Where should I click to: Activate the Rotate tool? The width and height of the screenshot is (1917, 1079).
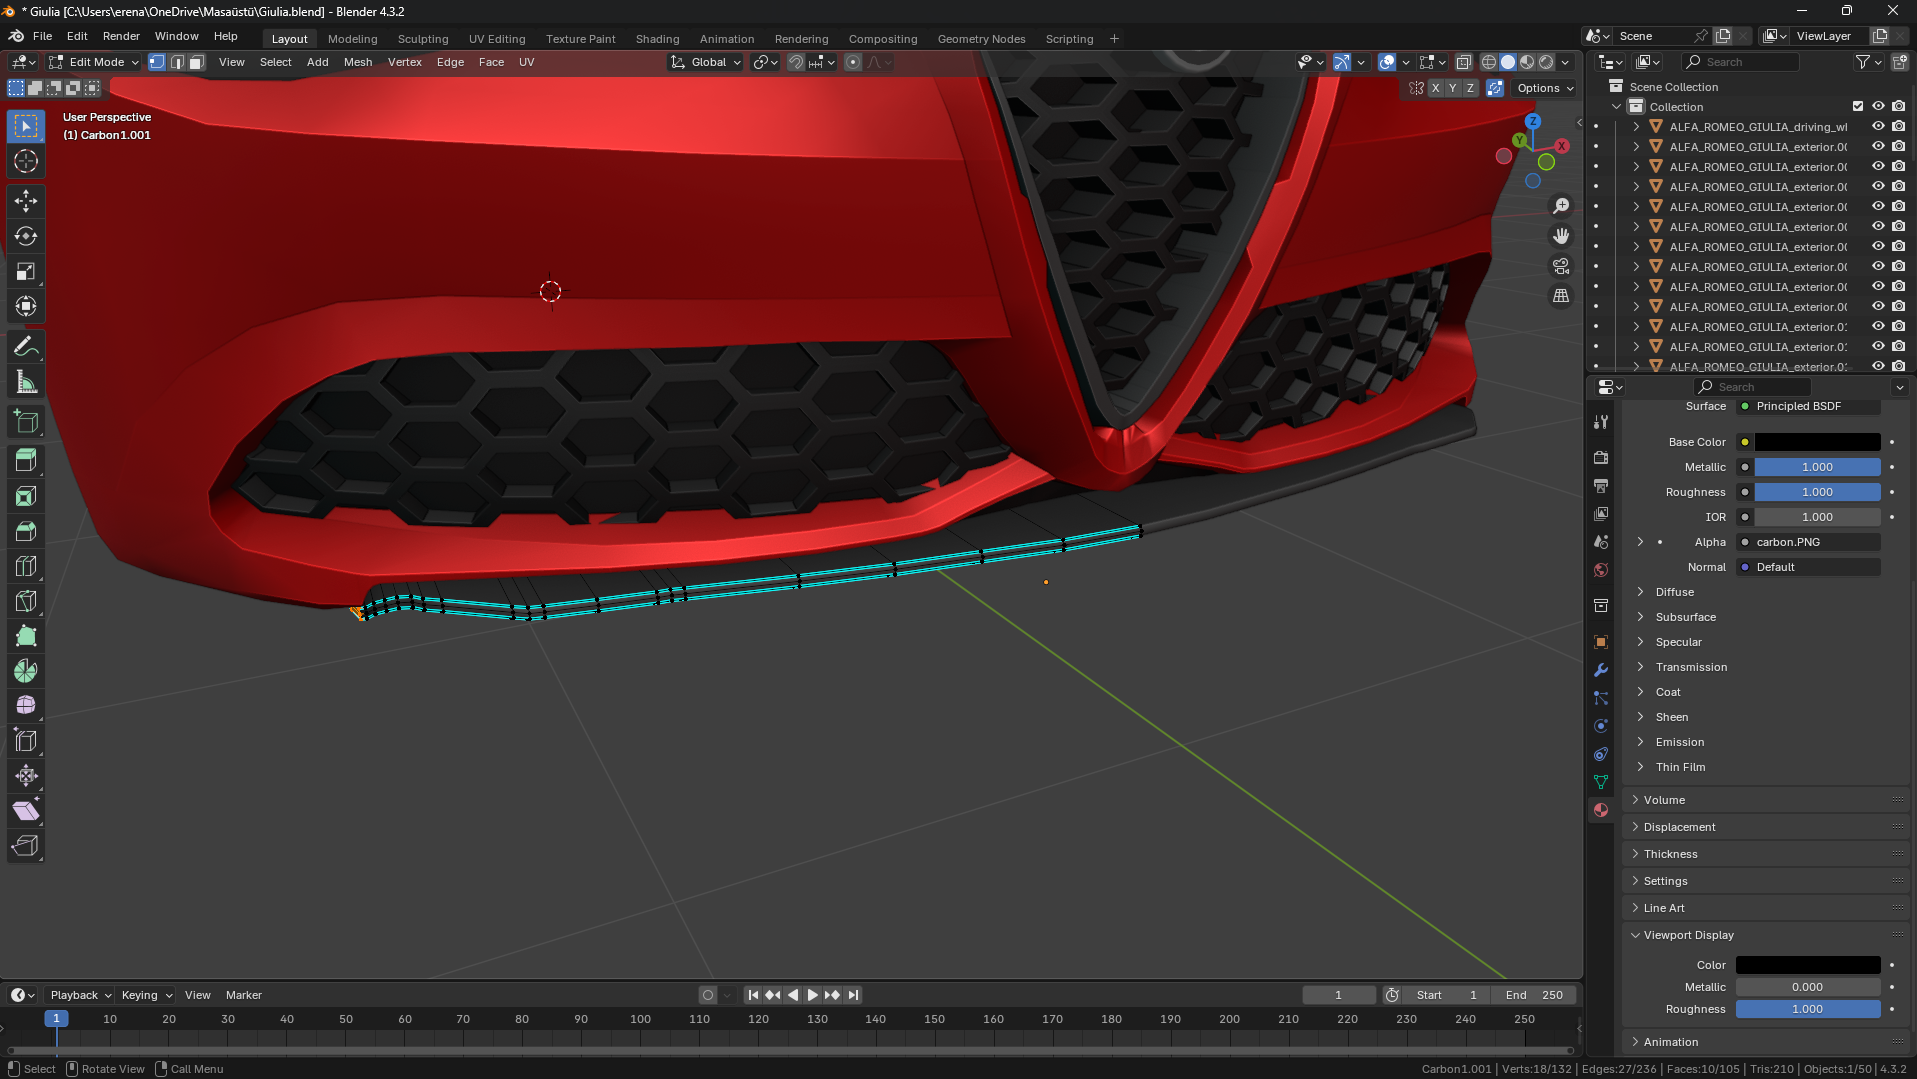(26, 236)
